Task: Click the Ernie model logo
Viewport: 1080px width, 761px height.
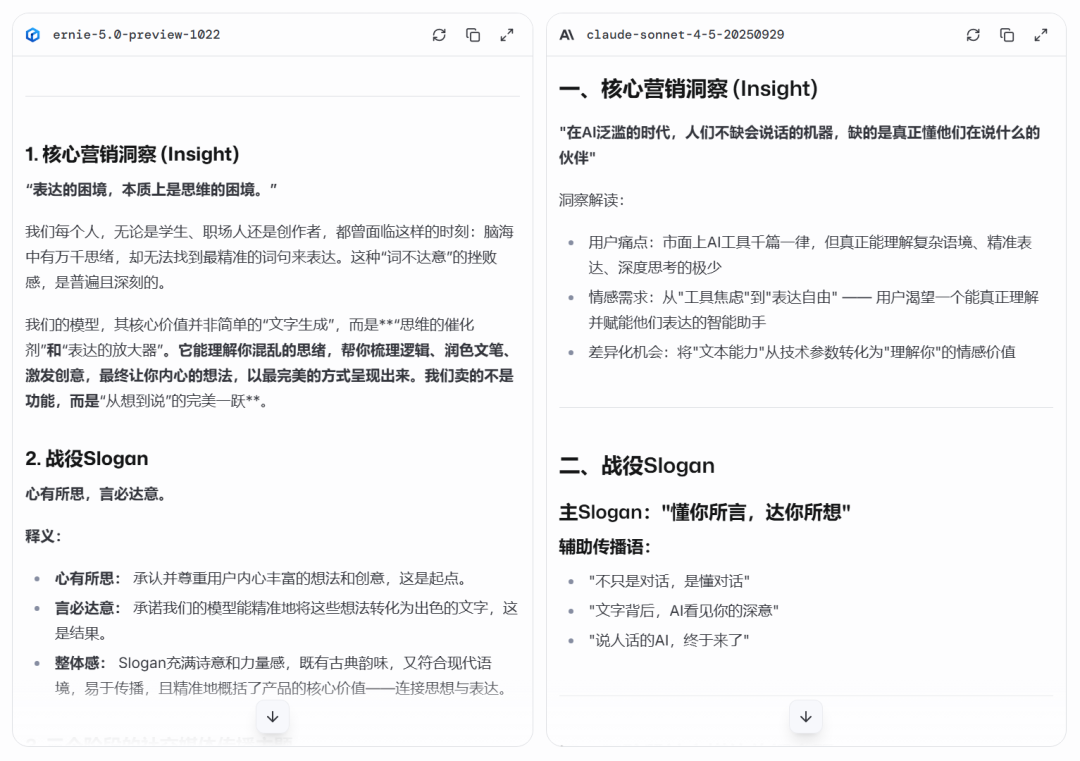Action: [34, 34]
